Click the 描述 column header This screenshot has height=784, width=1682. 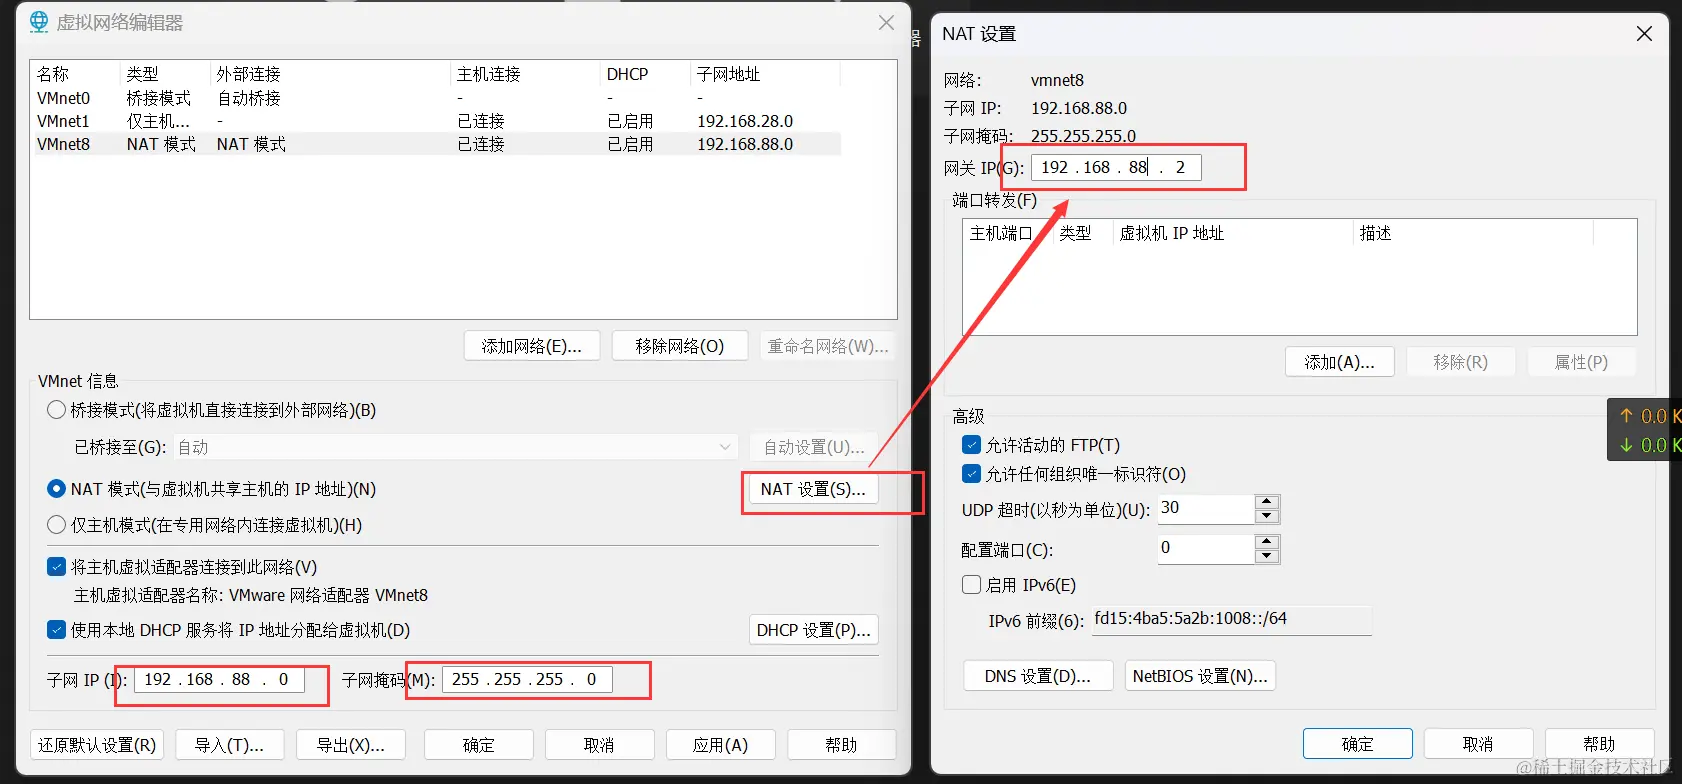click(x=1473, y=233)
